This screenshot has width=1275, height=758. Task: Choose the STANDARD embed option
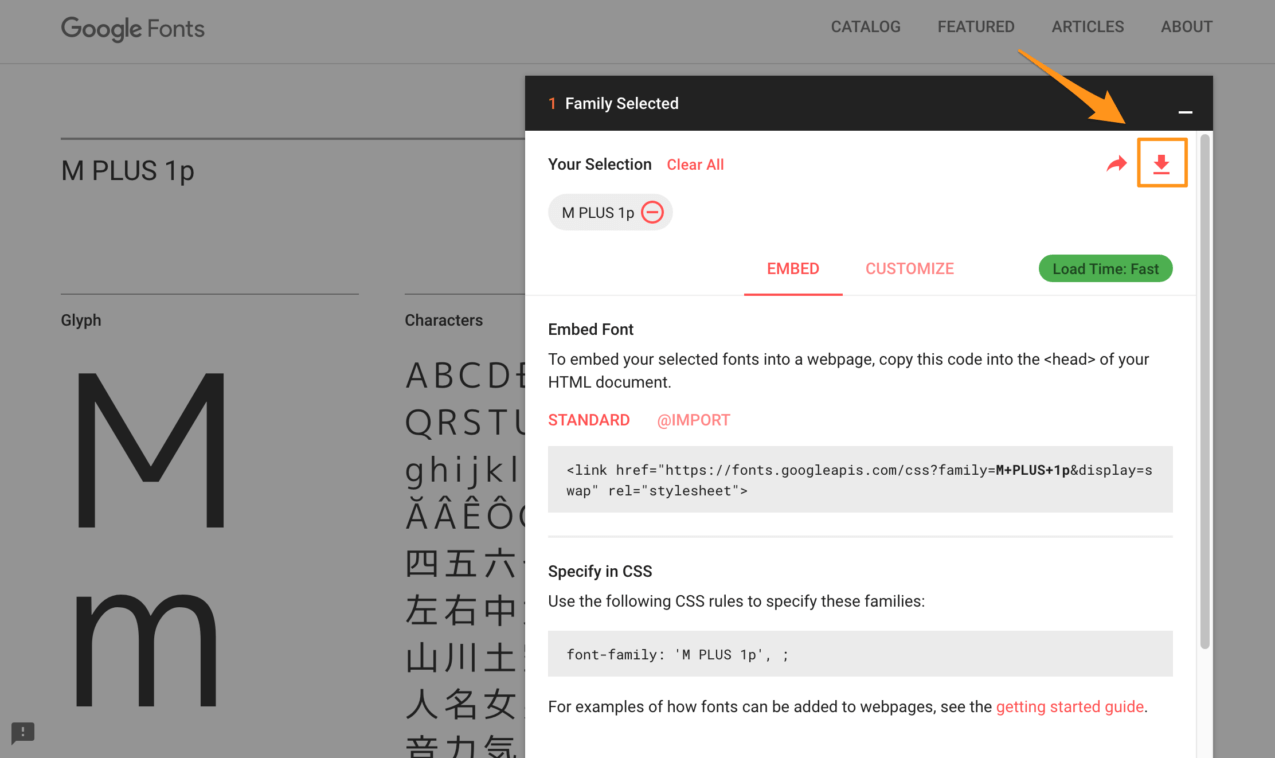[x=589, y=420]
